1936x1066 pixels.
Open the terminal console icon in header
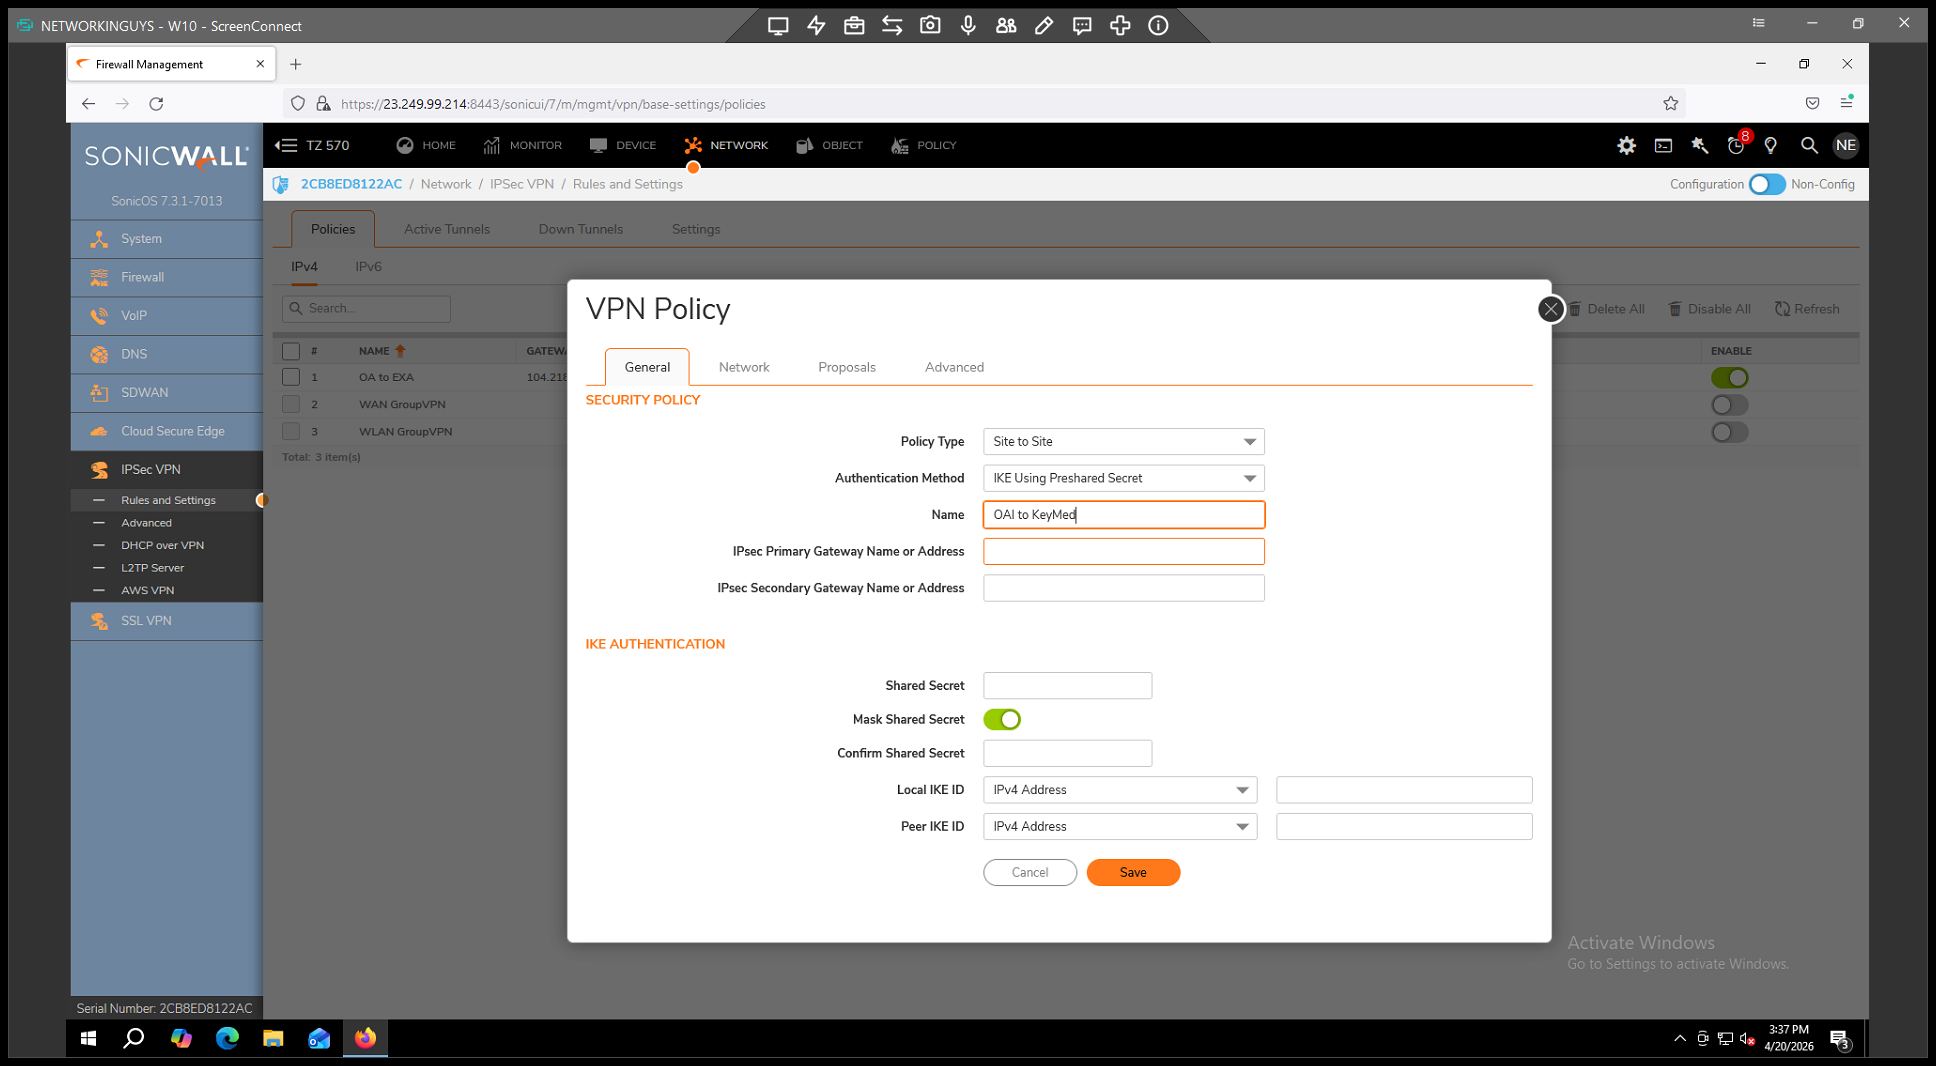[x=1663, y=146]
